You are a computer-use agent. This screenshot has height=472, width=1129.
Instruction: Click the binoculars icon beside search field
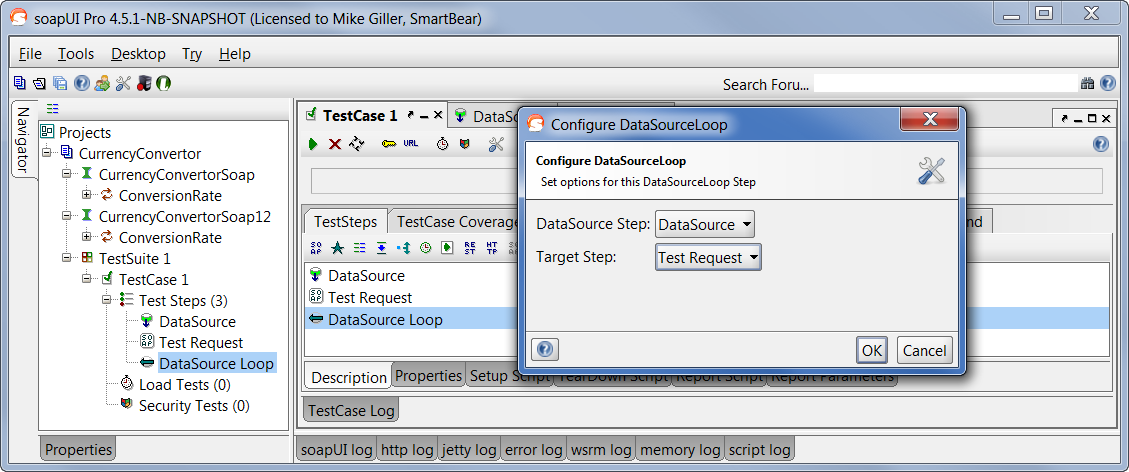pos(1088,84)
